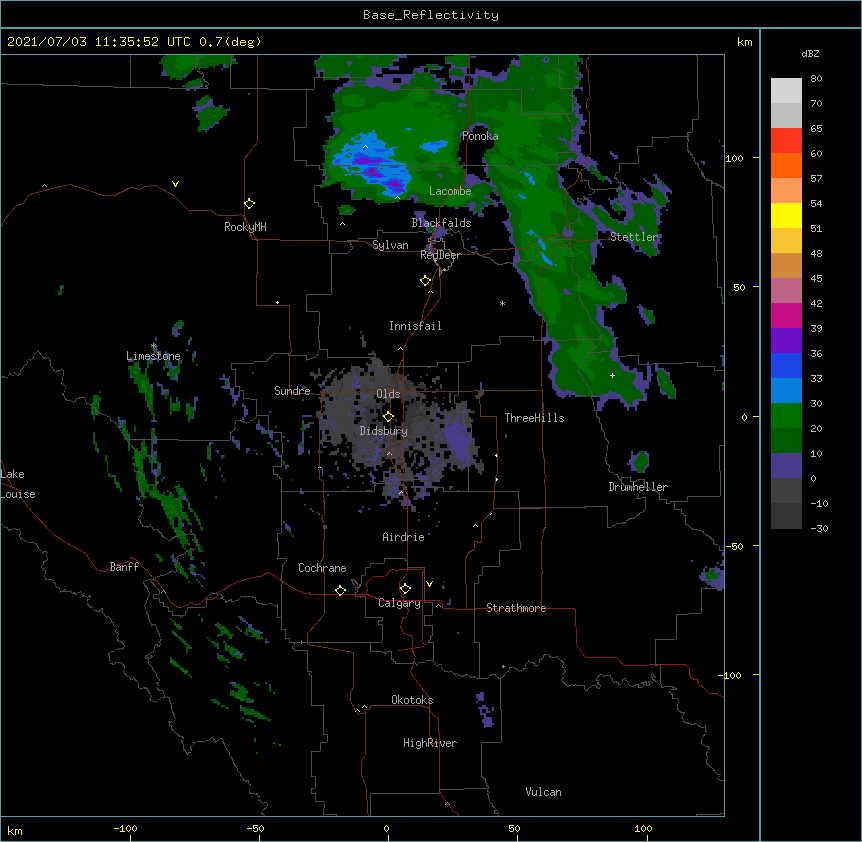Screen dimensions: 862x842
Task: Click the km unit label at bottom left
Action: [15, 831]
